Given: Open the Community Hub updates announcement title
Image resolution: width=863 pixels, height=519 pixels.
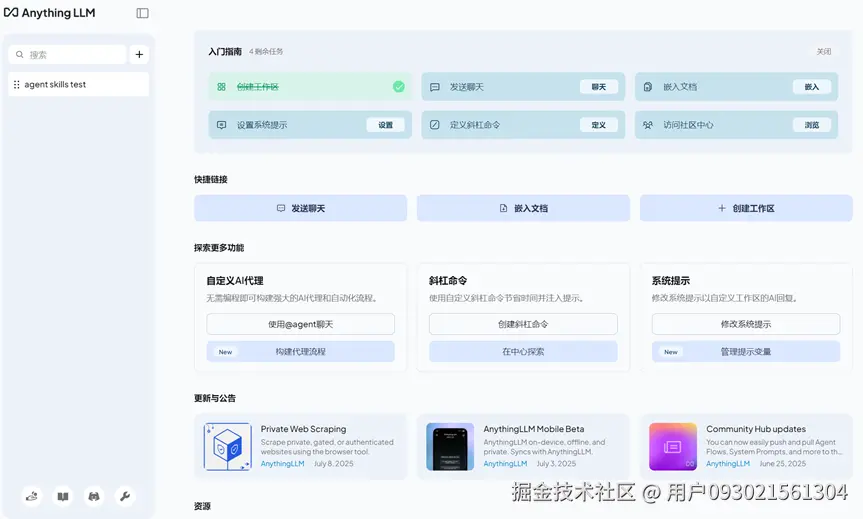Looking at the screenshot, I should 756,429.
